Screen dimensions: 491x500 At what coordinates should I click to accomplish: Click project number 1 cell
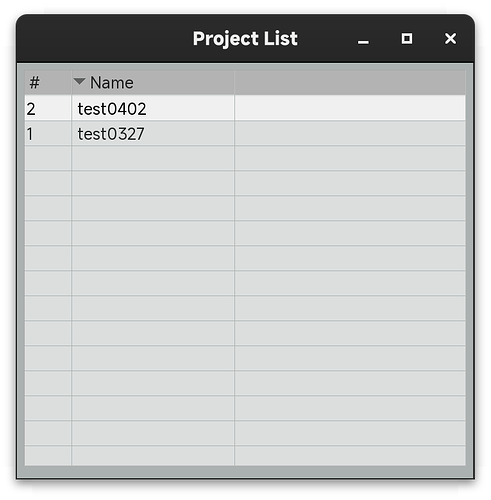click(x=48, y=133)
